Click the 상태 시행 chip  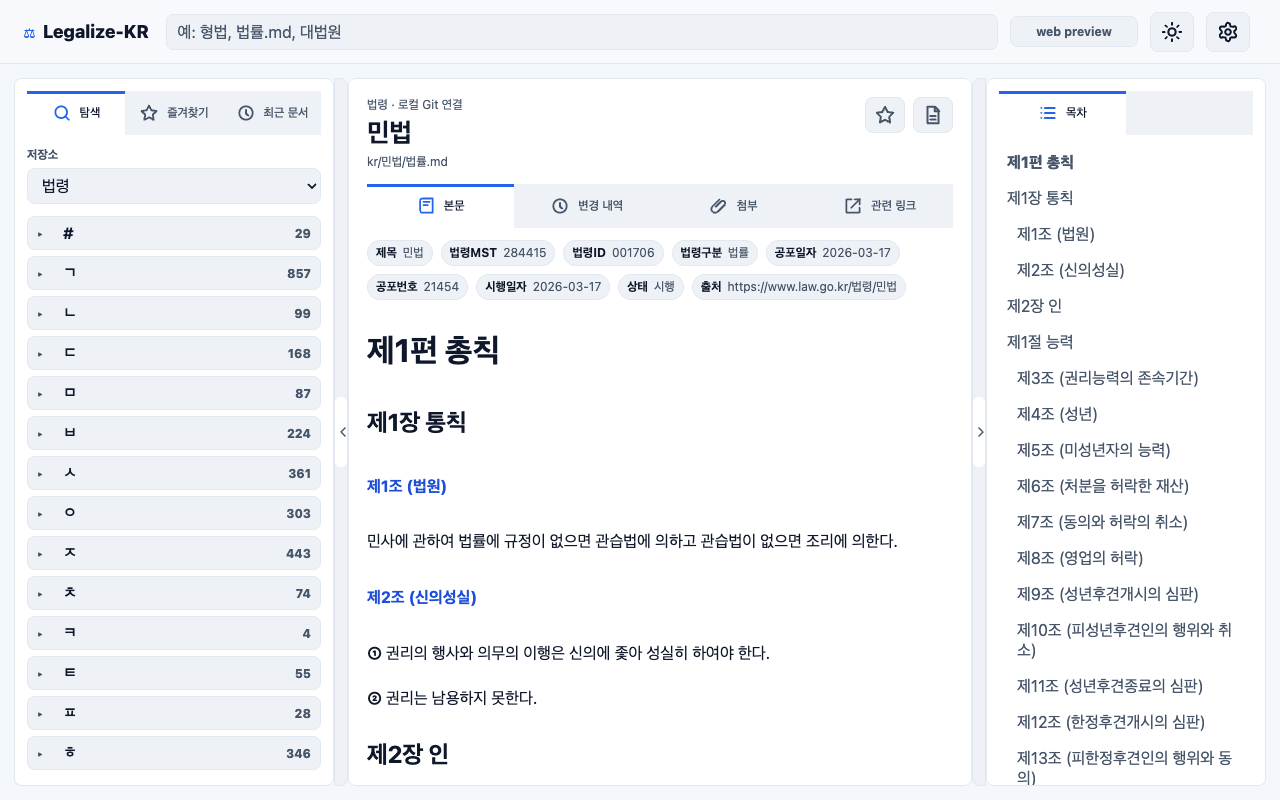coord(651,287)
